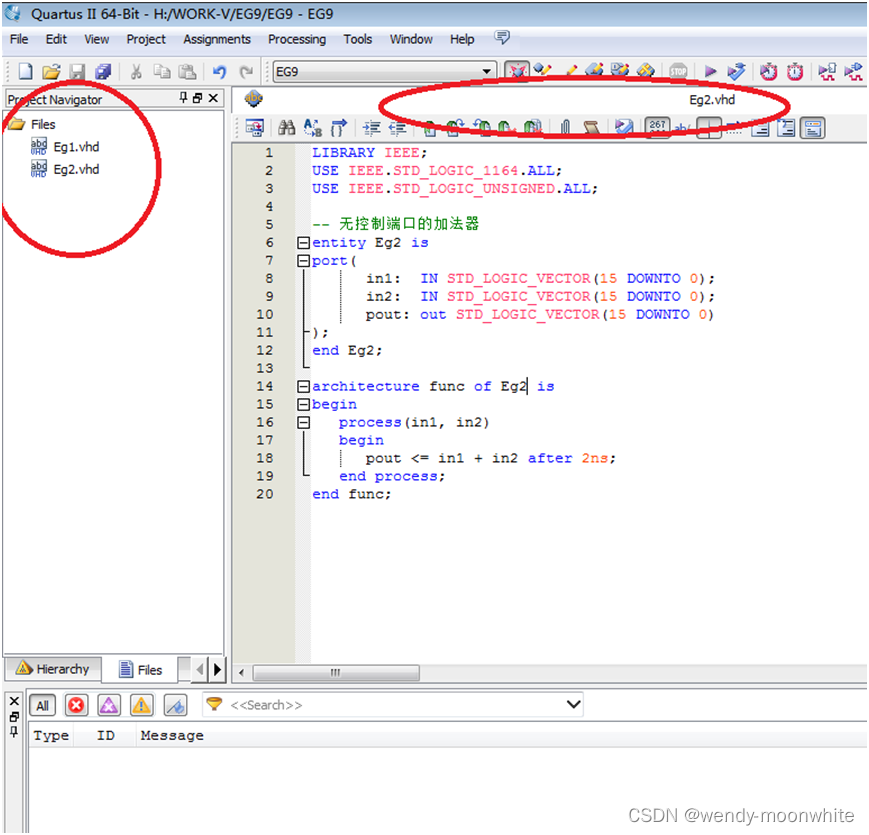
Task: Toggle the flagged messages filter
Action: point(175,705)
